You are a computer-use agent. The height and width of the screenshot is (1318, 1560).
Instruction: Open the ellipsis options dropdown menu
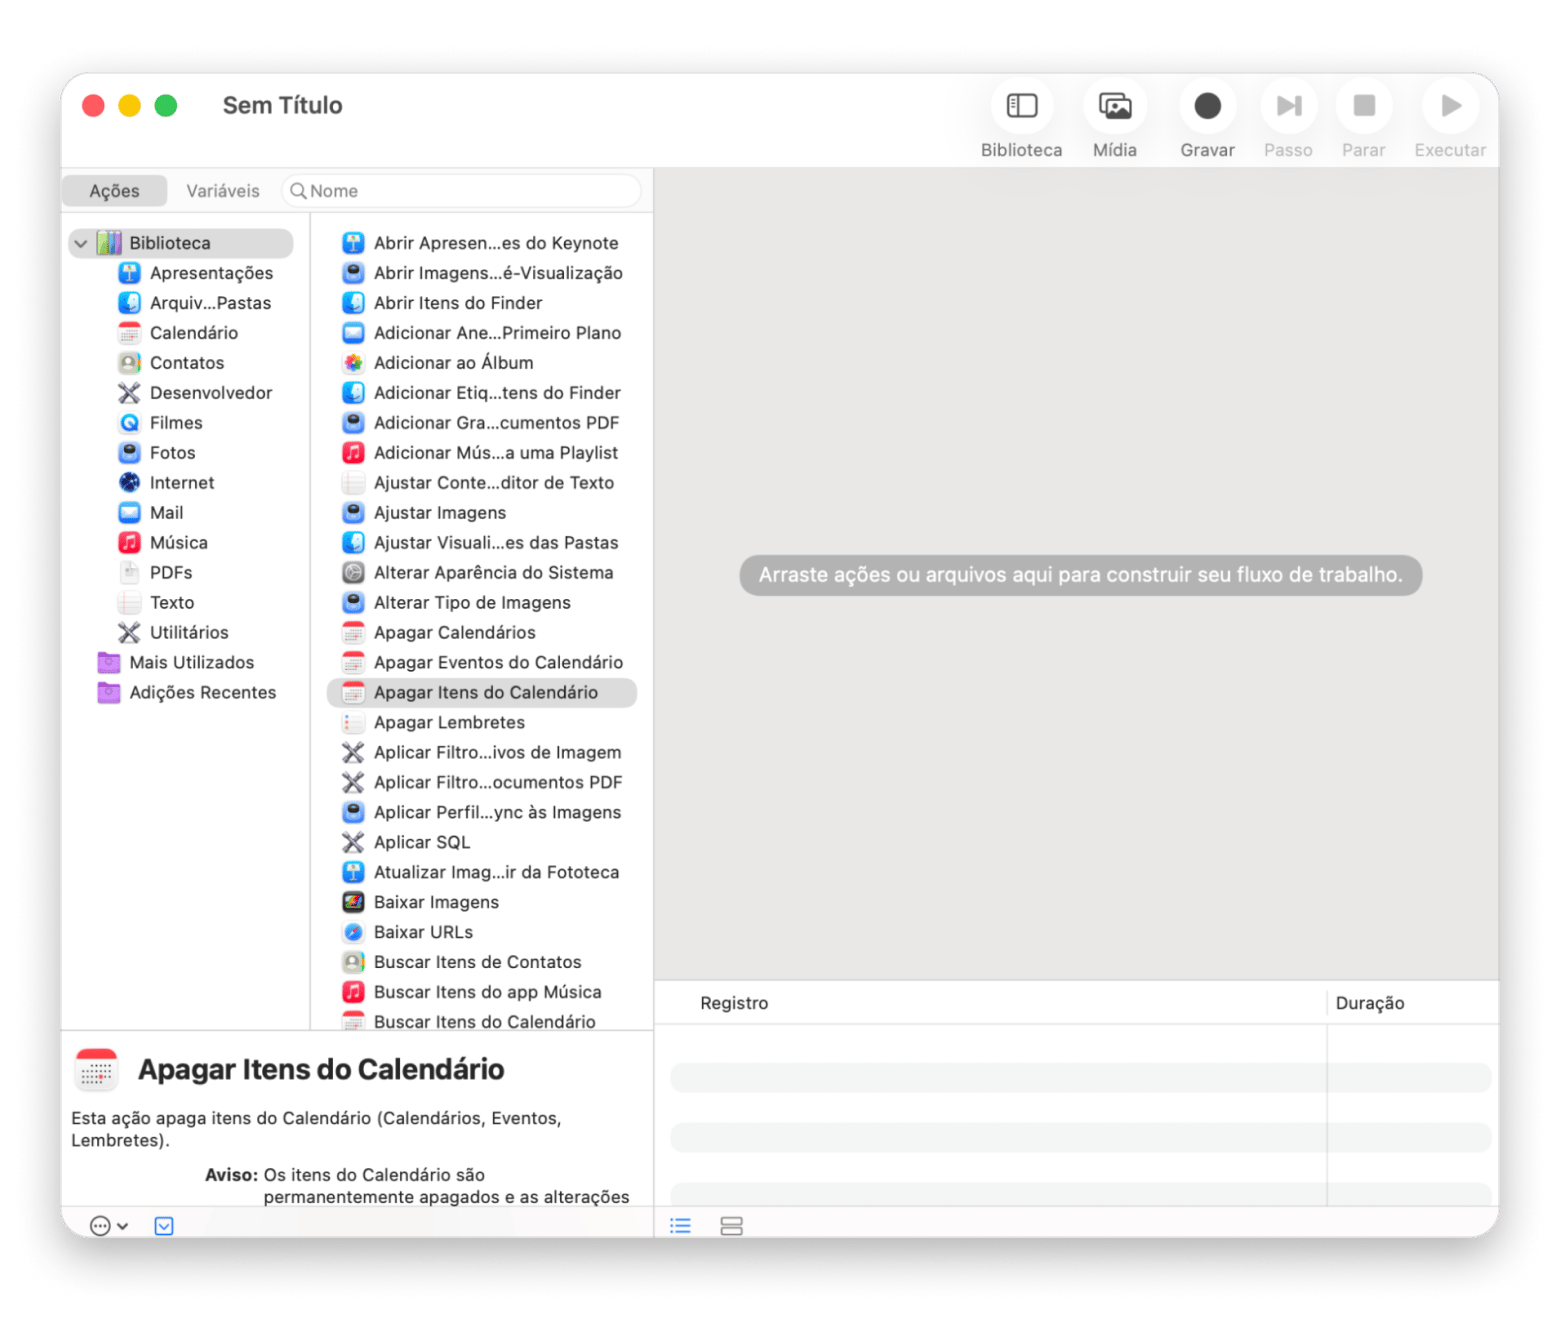109,1226
